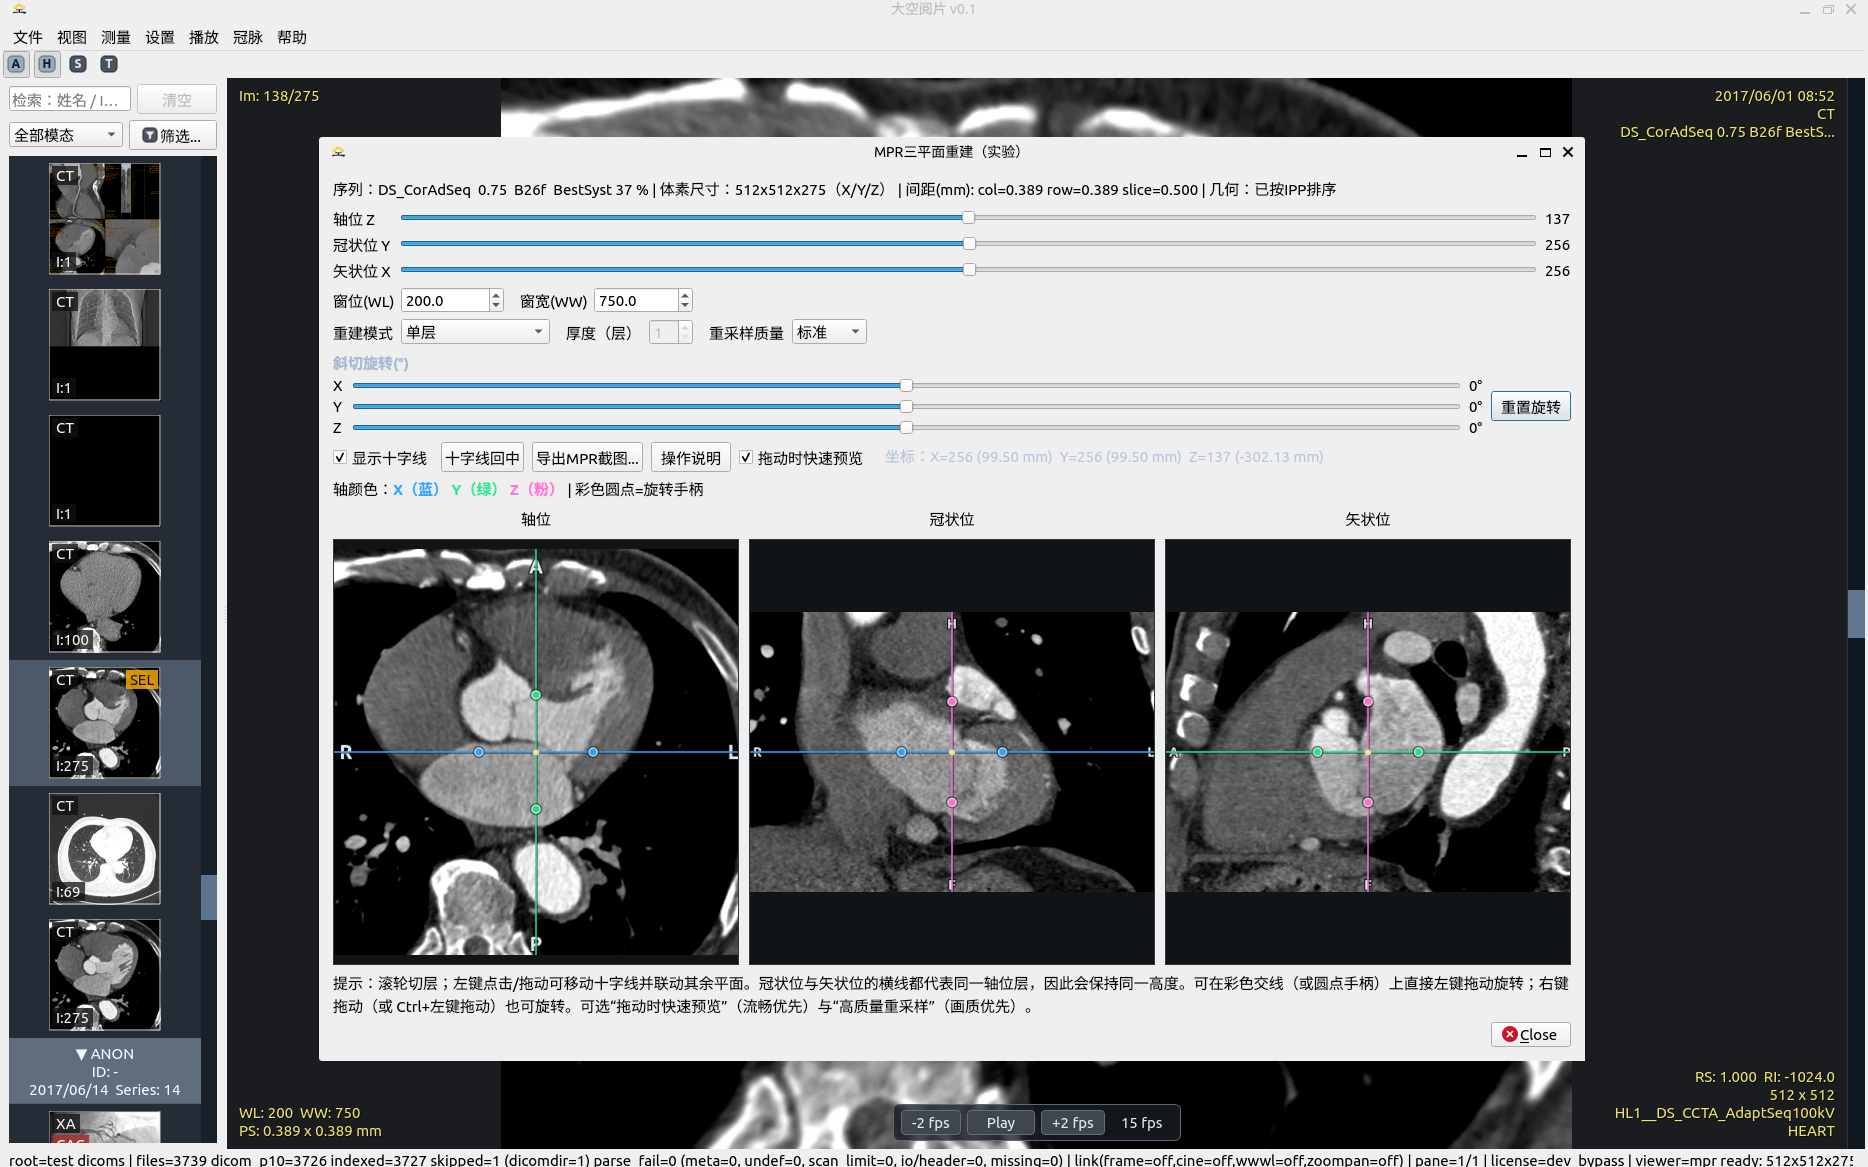Toggle the 显示十字线 checkbox
The width and height of the screenshot is (1868, 1167).
click(340, 458)
